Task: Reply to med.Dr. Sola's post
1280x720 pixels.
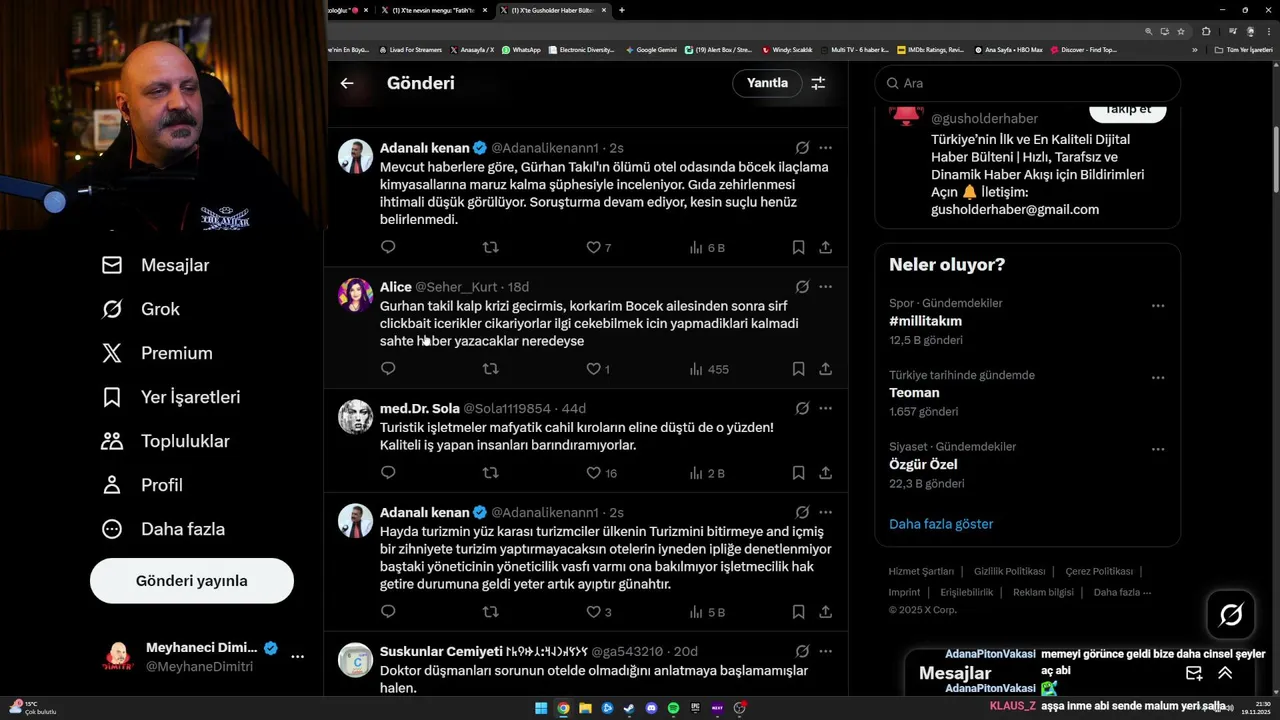Action: tap(388, 473)
